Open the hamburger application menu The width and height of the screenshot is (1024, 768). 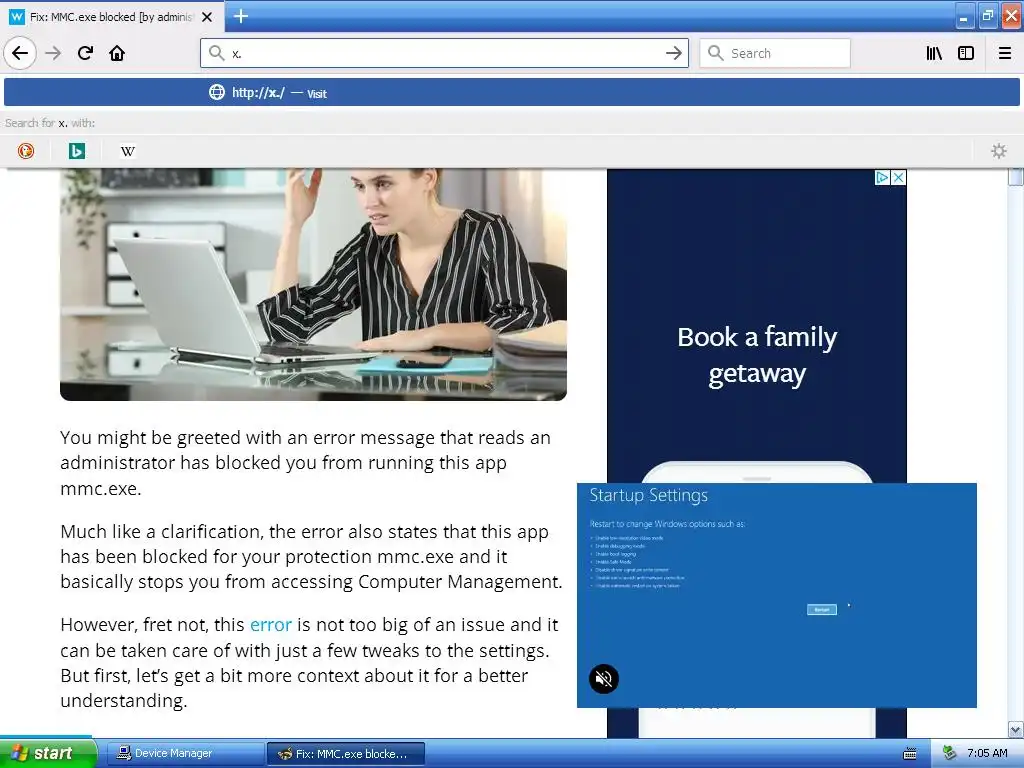(x=1005, y=53)
